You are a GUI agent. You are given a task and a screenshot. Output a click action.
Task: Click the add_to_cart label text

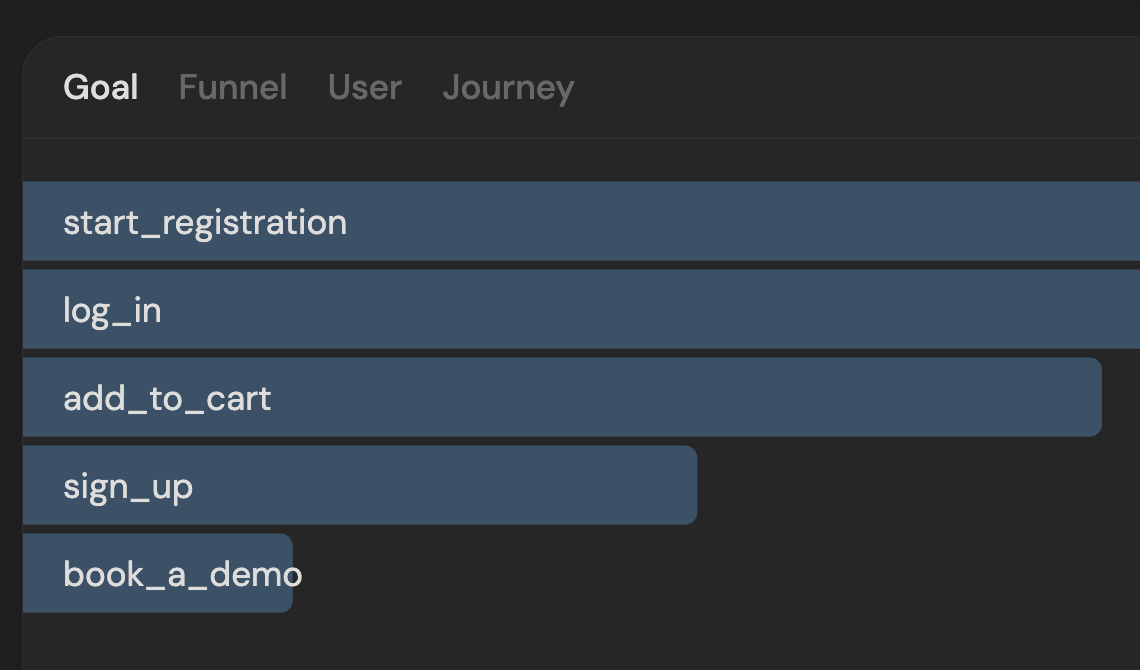click(167, 399)
